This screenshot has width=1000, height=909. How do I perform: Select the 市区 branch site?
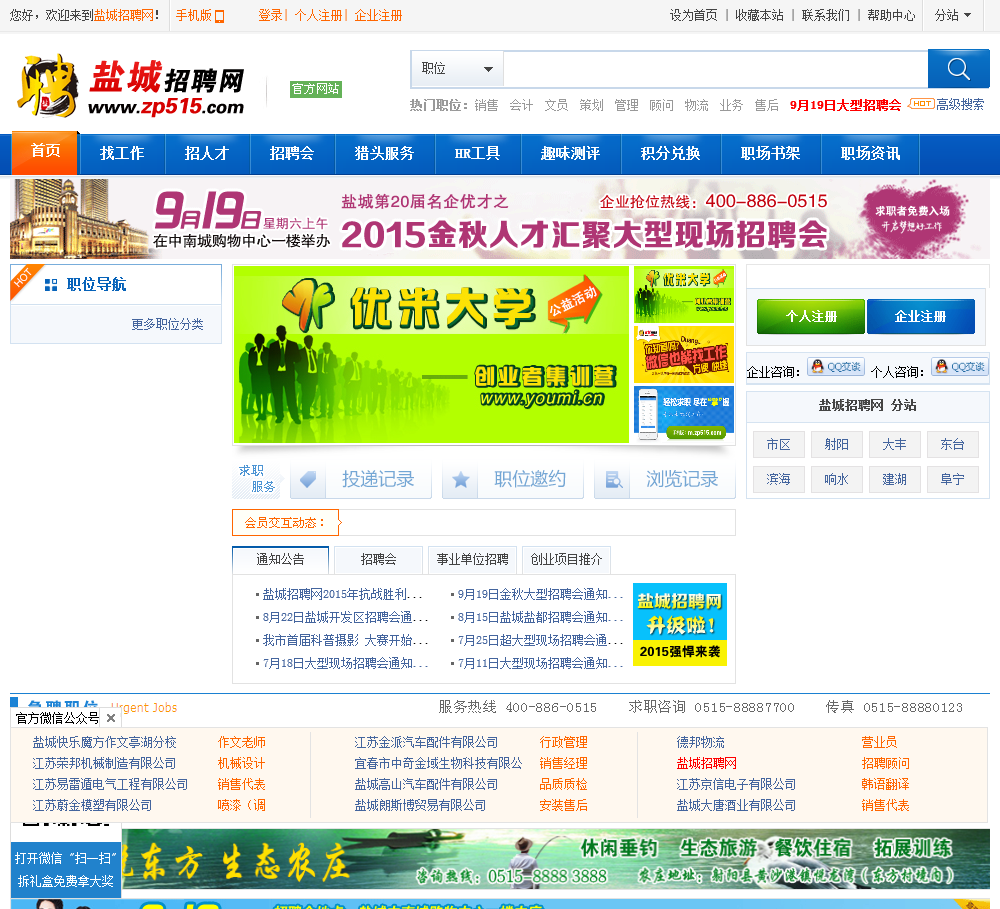(778, 445)
